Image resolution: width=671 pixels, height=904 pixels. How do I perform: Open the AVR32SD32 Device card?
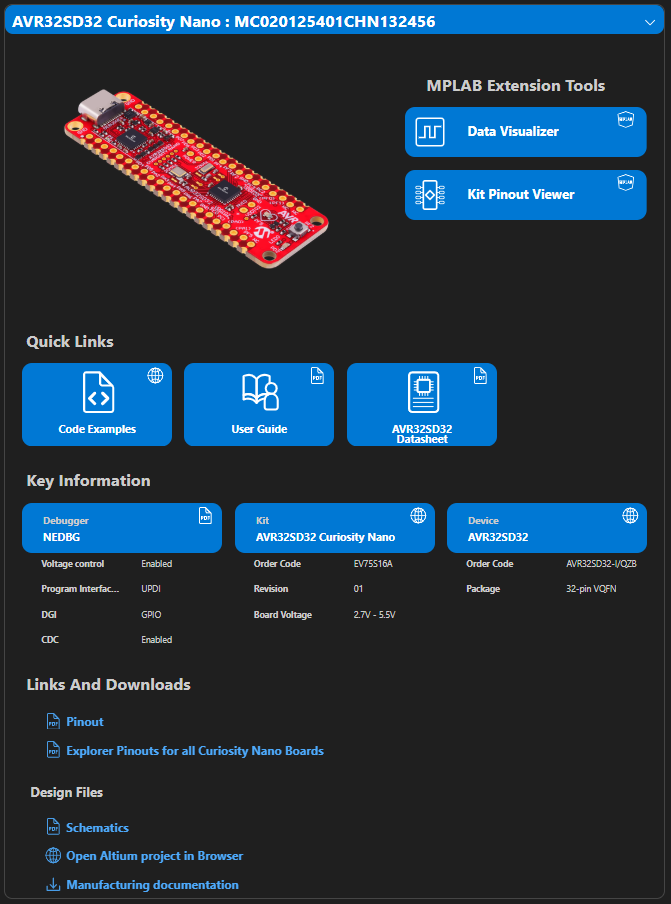coord(547,528)
